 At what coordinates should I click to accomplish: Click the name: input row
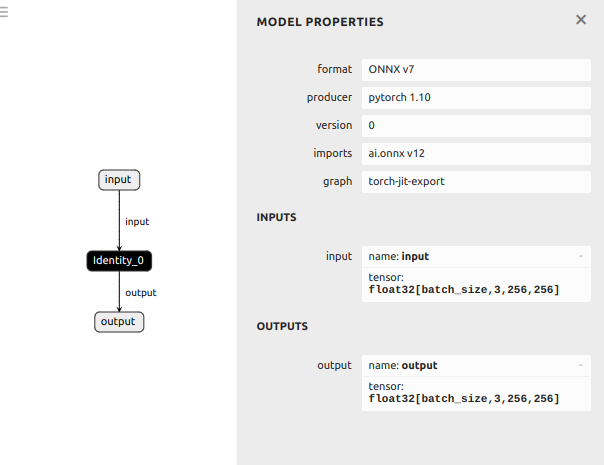(x=476, y=257)
